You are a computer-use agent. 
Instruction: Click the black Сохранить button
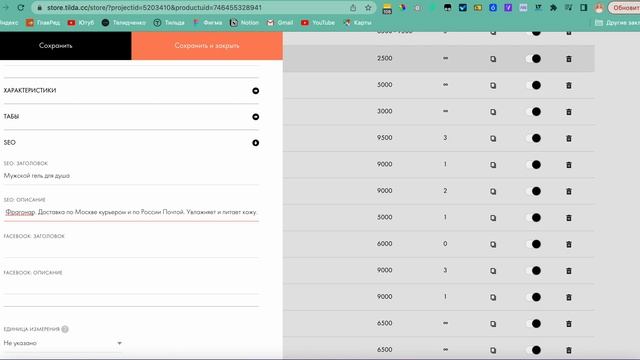(66, 46)
